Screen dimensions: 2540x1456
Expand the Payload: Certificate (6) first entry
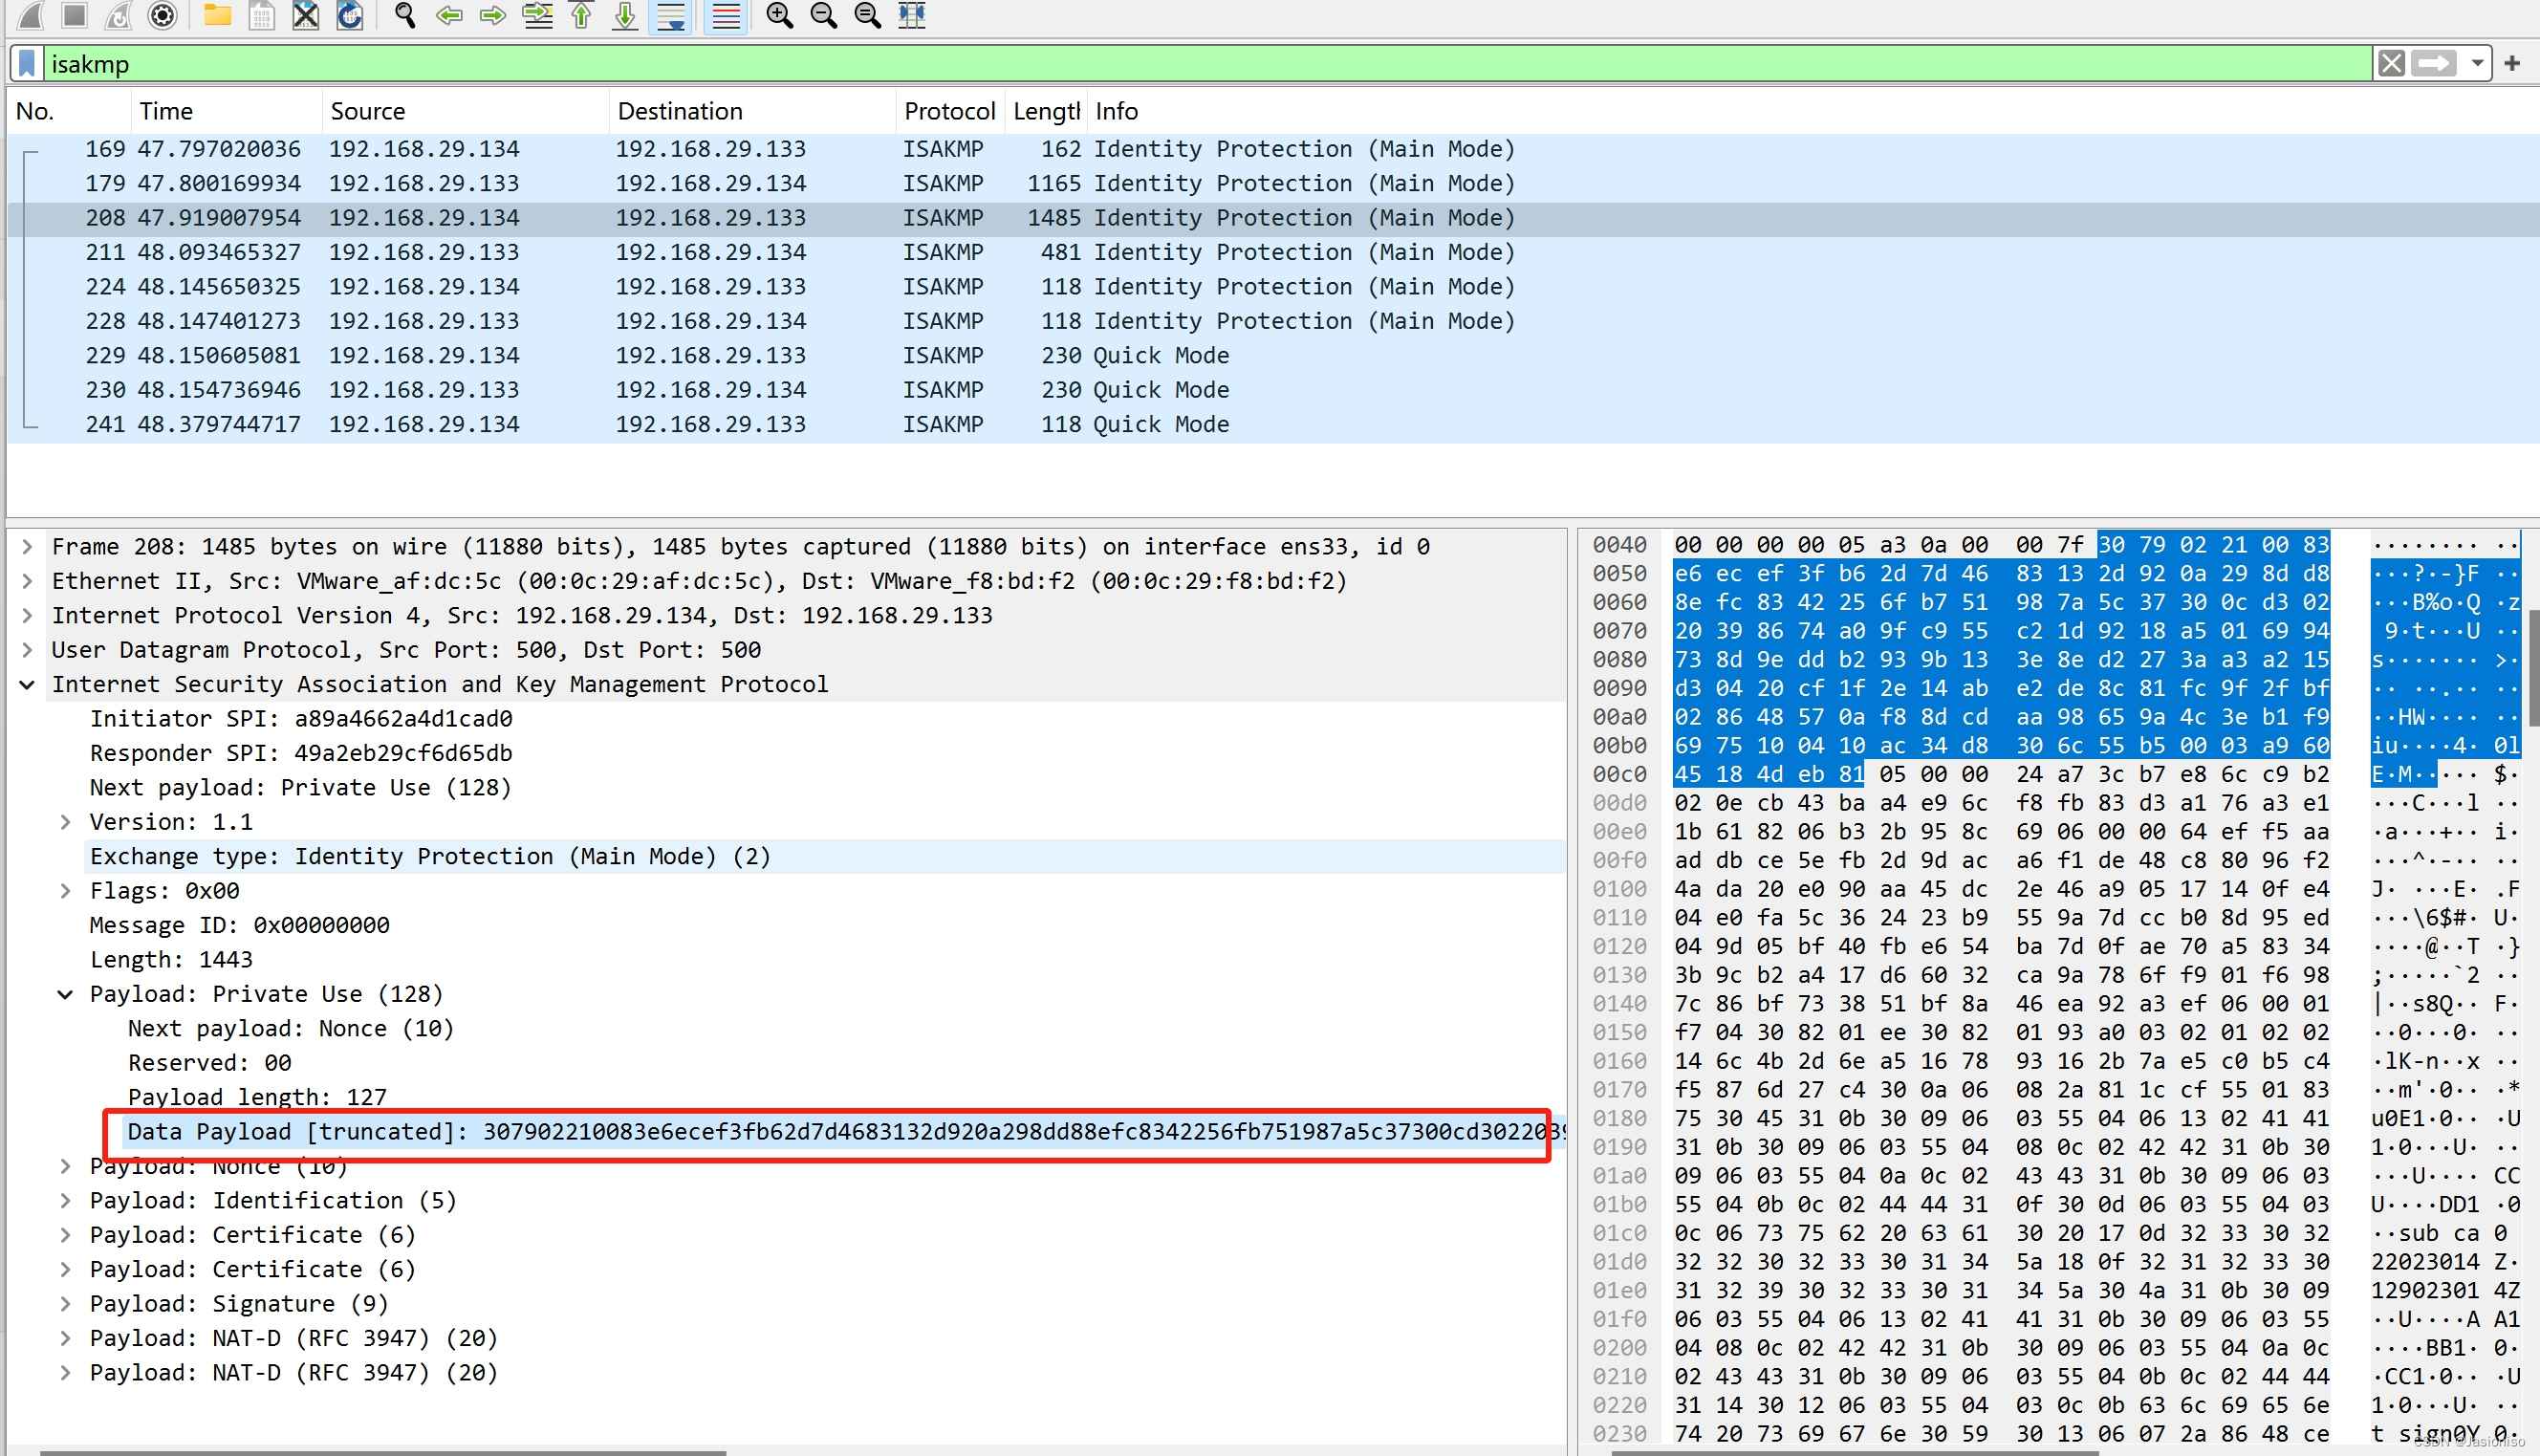(x=65, y=1235)
